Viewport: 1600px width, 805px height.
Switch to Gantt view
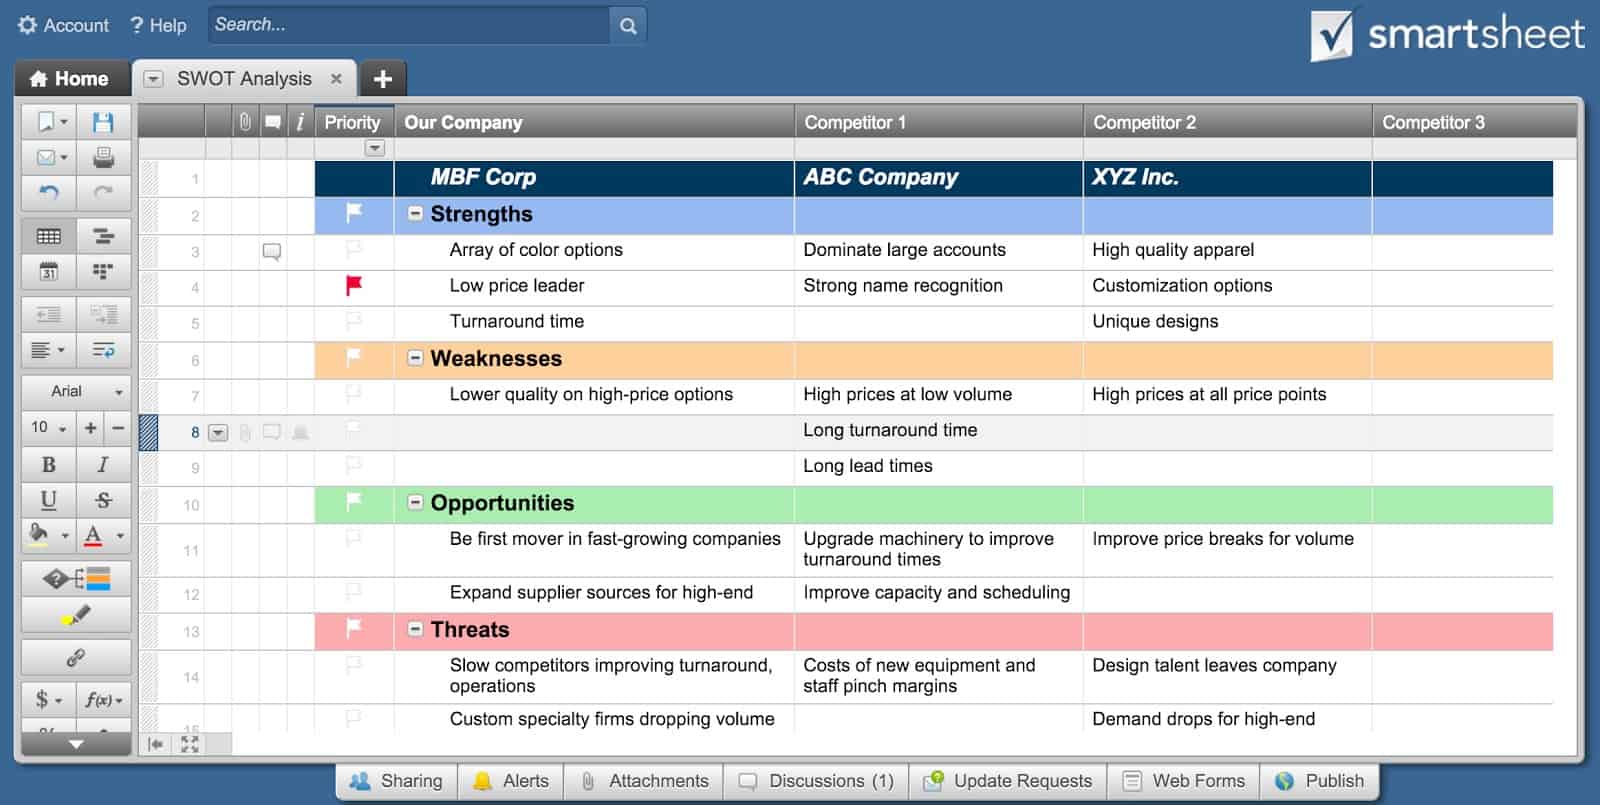[x=103, y=236]
